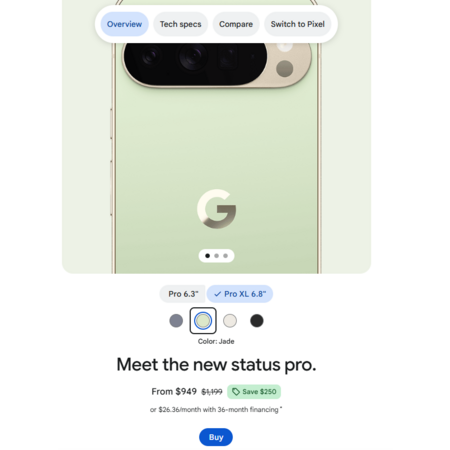Go to the Switch to Pixel tab
The height and width of the screenshot is (450, 450).
click(297, 24)
